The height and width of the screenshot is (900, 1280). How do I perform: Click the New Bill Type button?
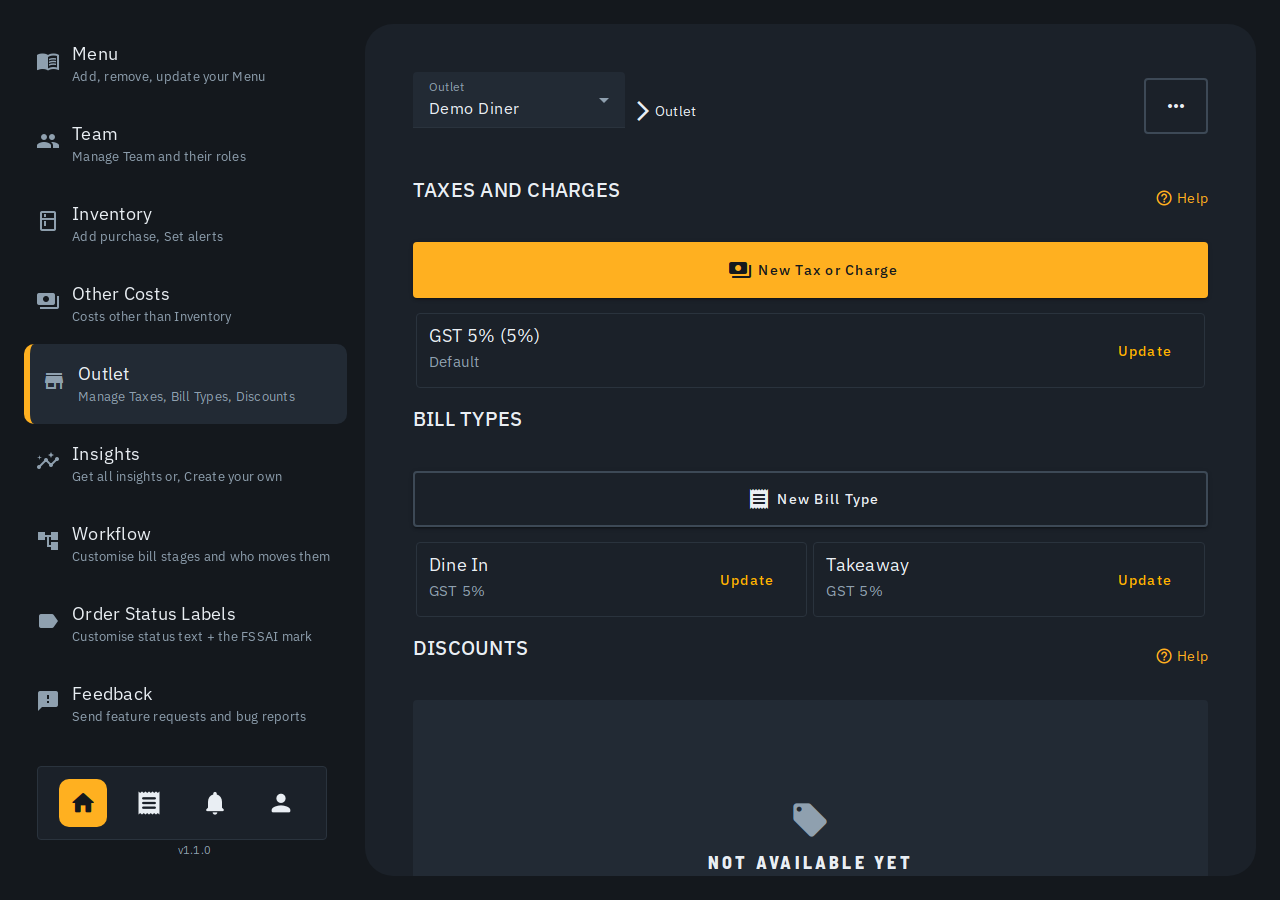click(x=810, y=499)
